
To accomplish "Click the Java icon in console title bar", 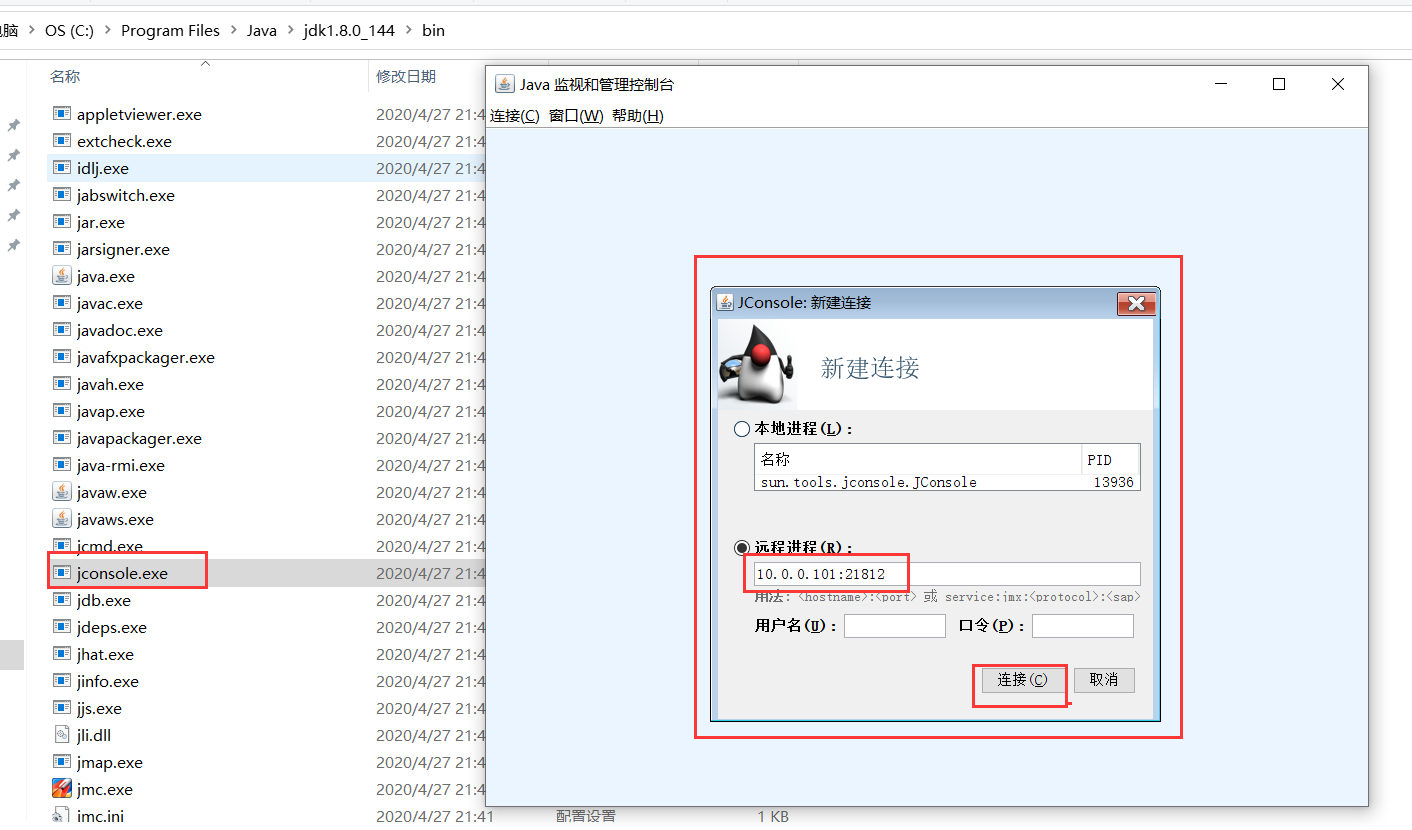I will (x=505, y=84).
